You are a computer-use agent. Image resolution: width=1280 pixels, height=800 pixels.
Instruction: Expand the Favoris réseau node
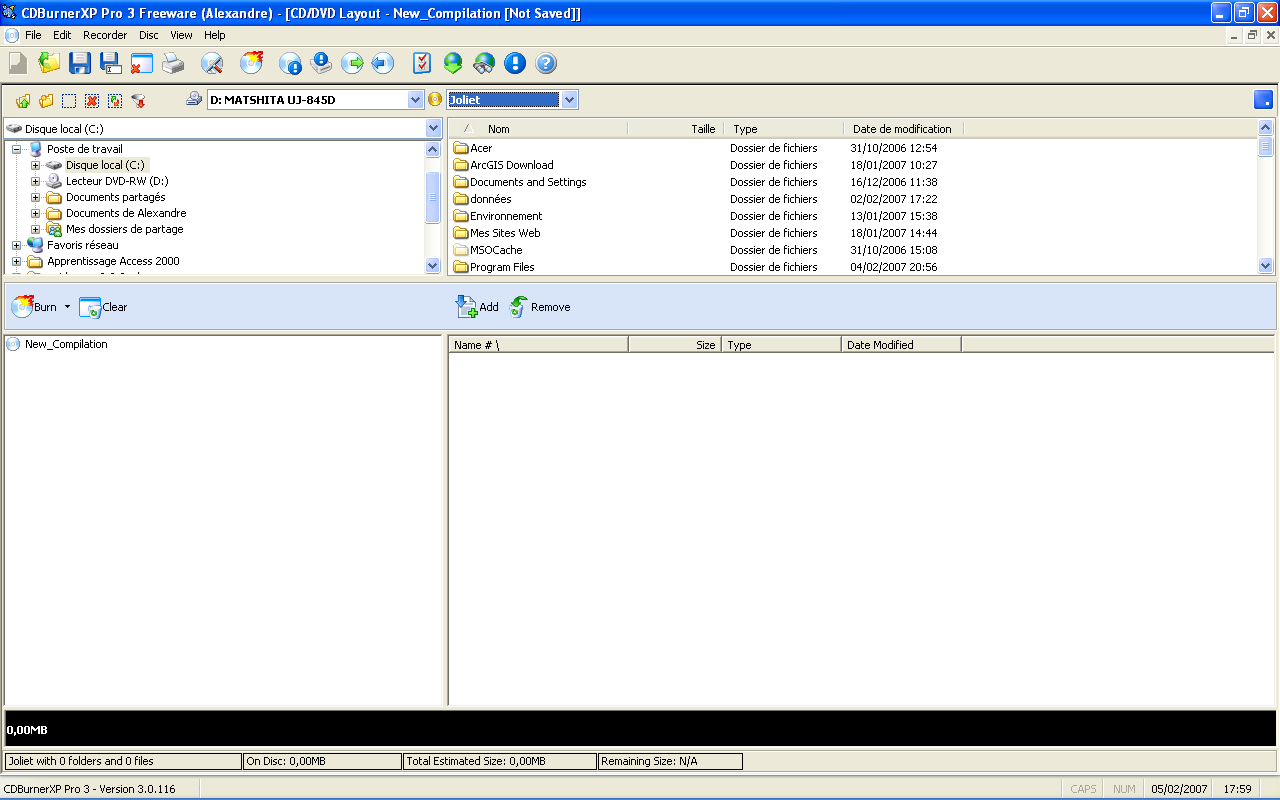click(x=16, y=245)
